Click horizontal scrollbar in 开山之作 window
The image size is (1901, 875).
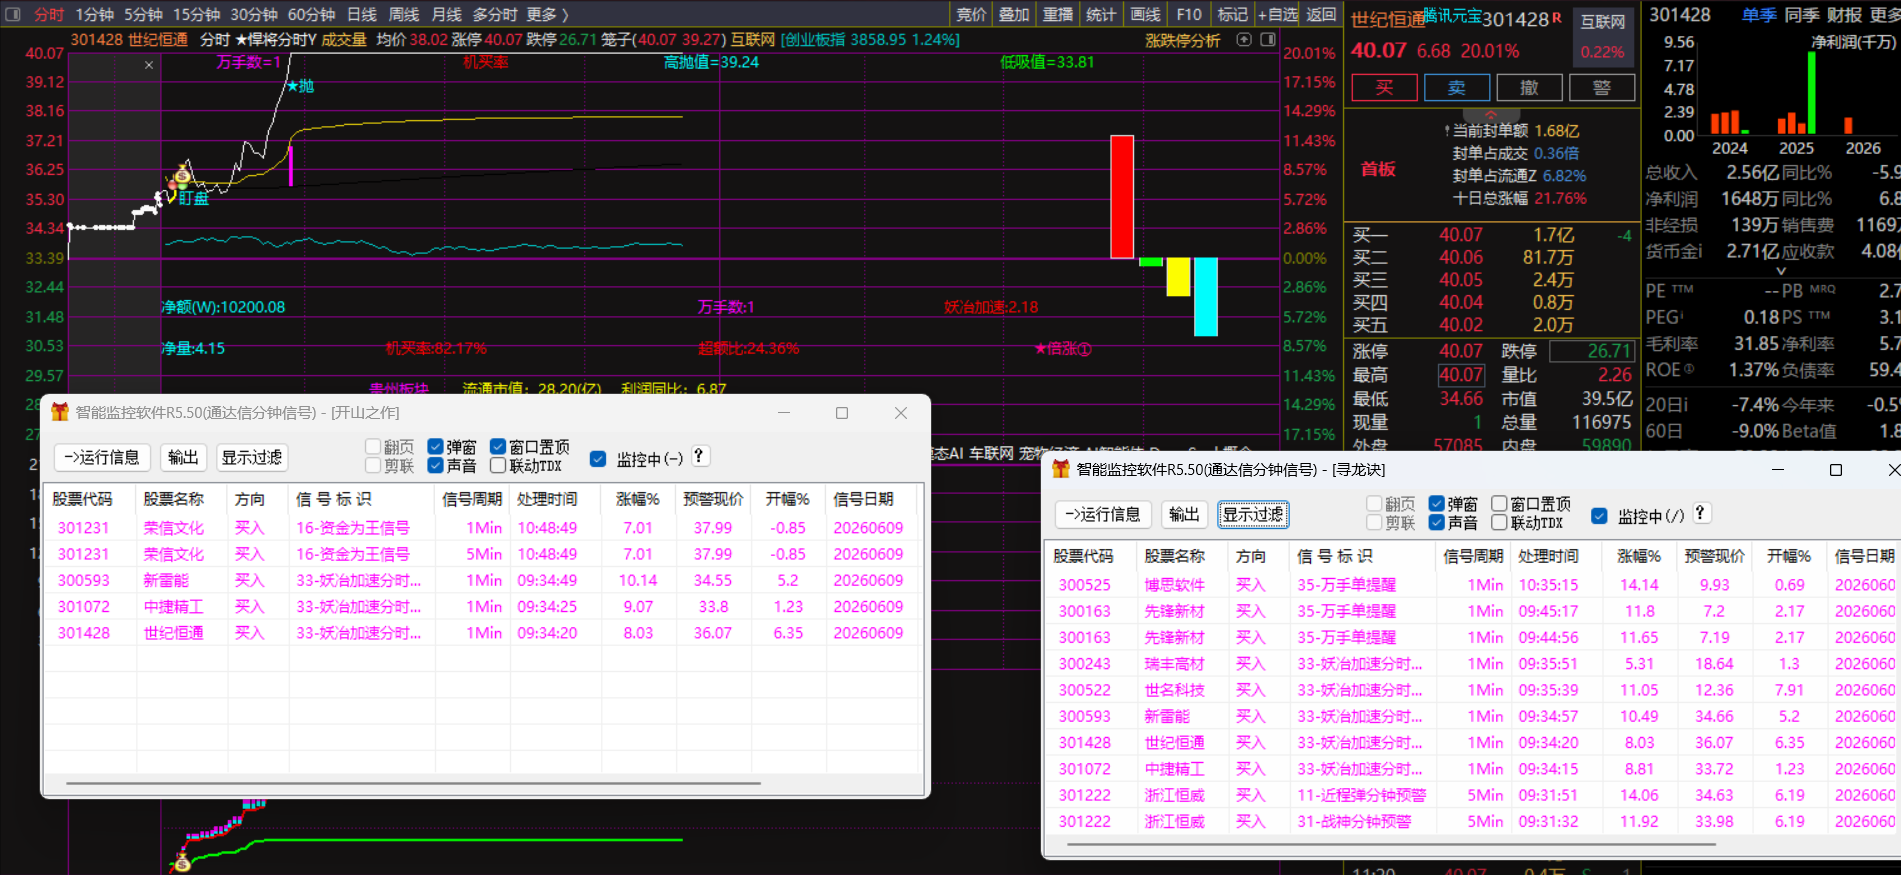414,784
